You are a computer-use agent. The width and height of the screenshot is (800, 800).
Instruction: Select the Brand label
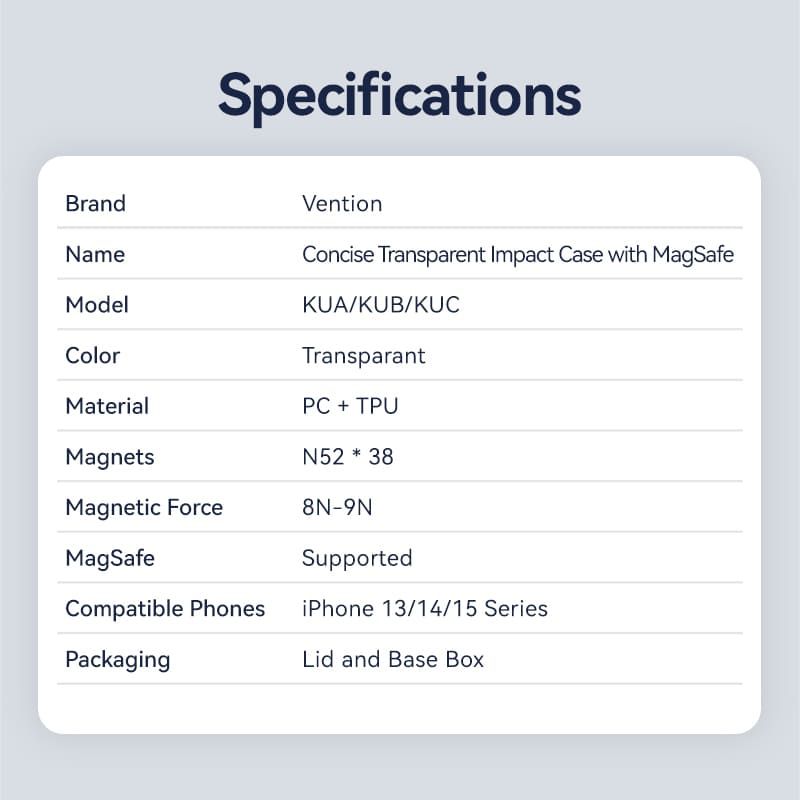pyautogui.click(x=95, y=204)
